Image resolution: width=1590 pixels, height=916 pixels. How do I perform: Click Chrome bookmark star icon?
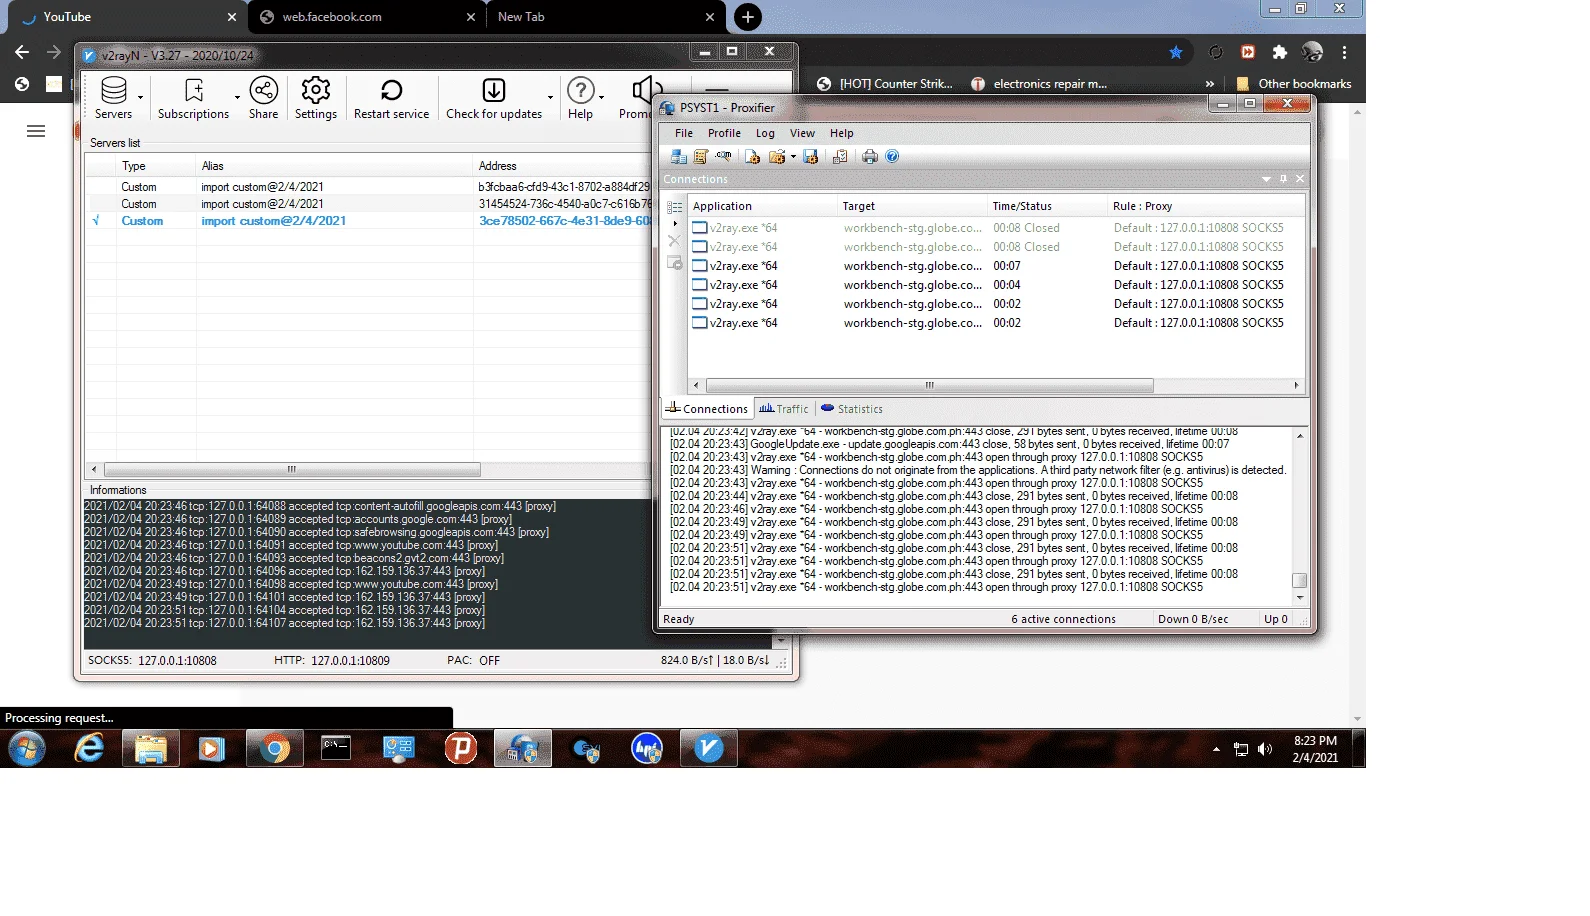tap(1176, 52)
